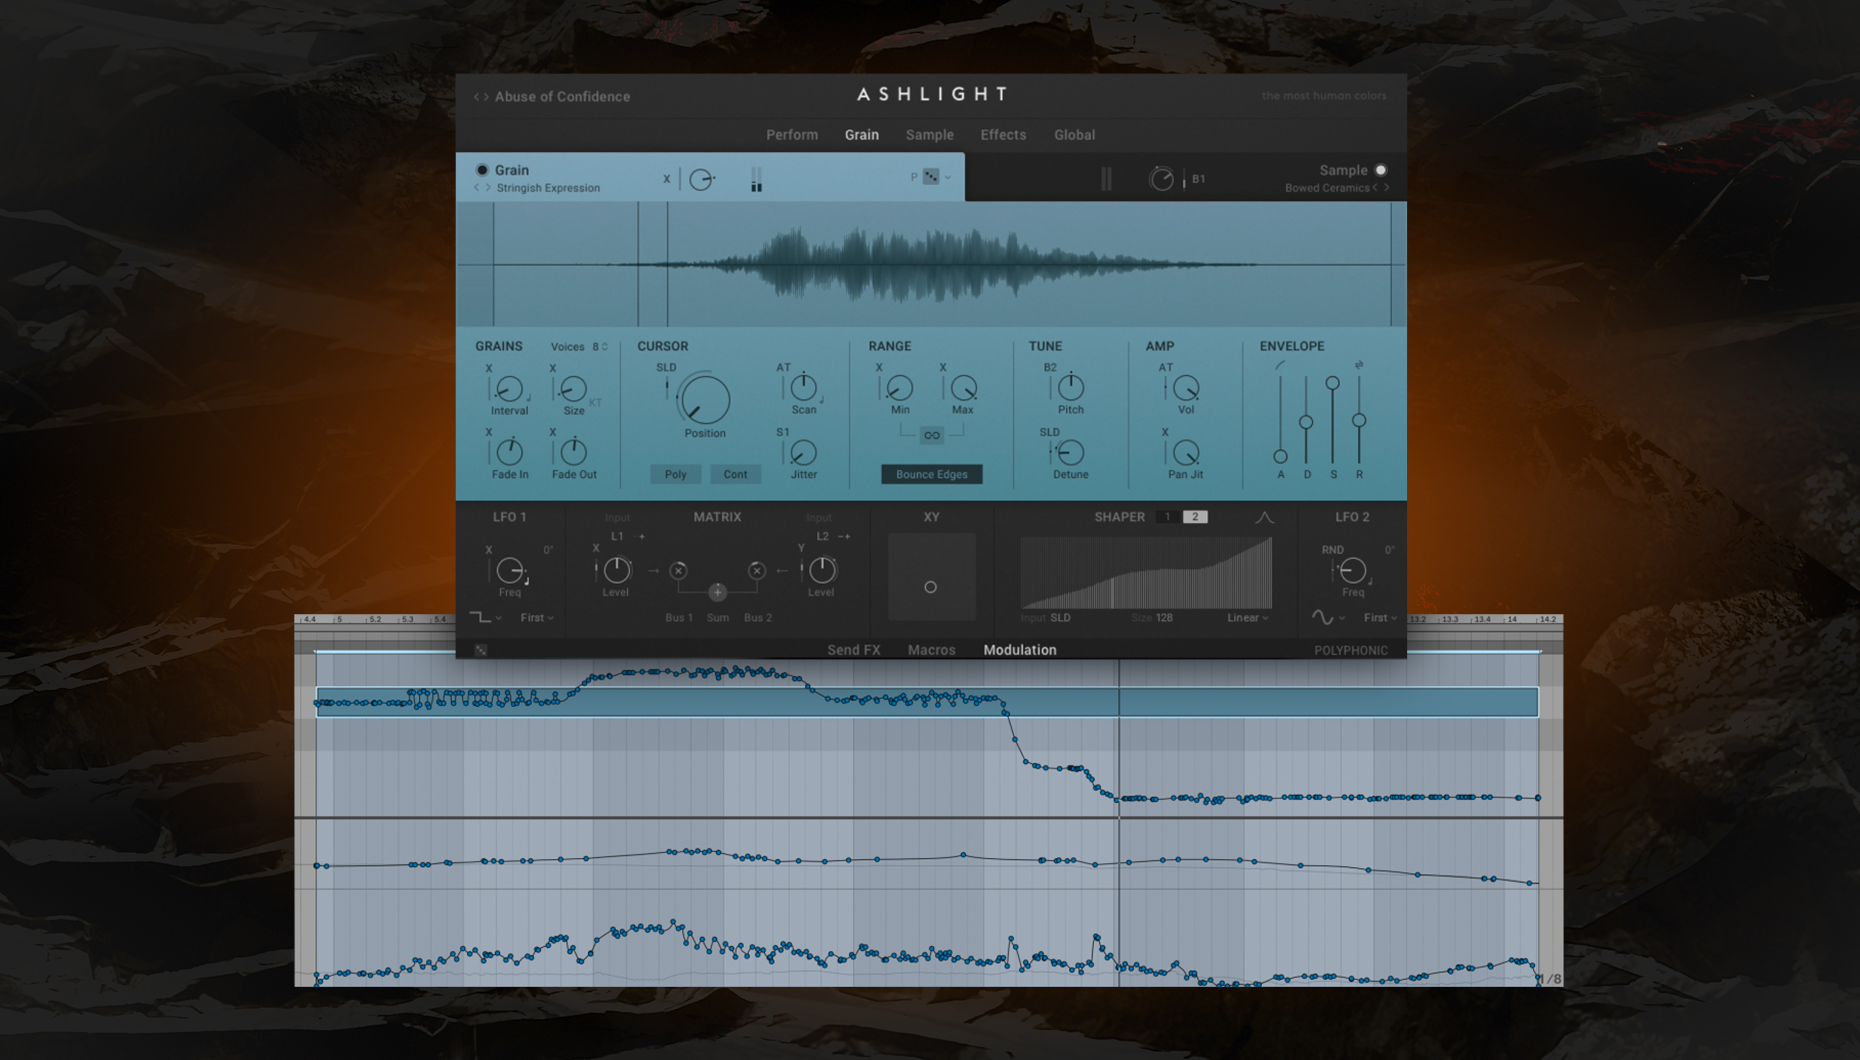Viewport: 1860px width, 1060px height.
Task: Click the Interval knob in Grains
Action: click(509, 388)
